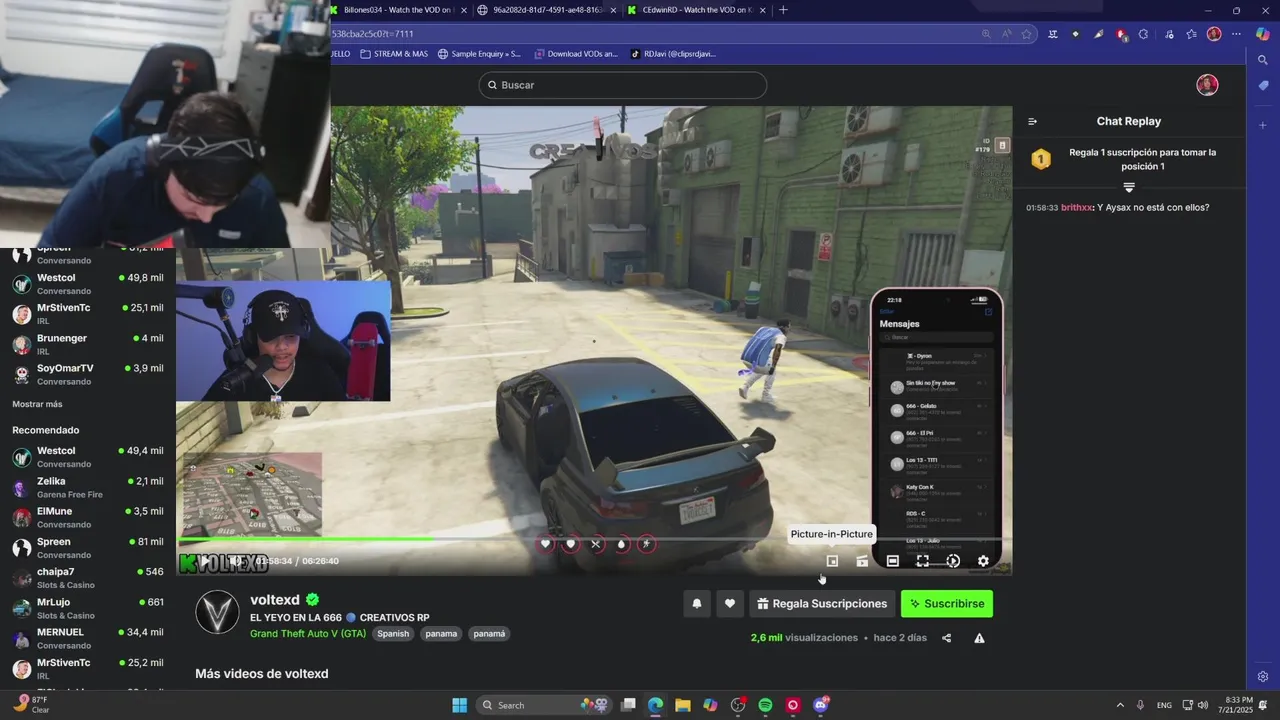This screenshot has height=720, width=1280.
Task: Click the play button on the video
Action: (x=205, y=561)
